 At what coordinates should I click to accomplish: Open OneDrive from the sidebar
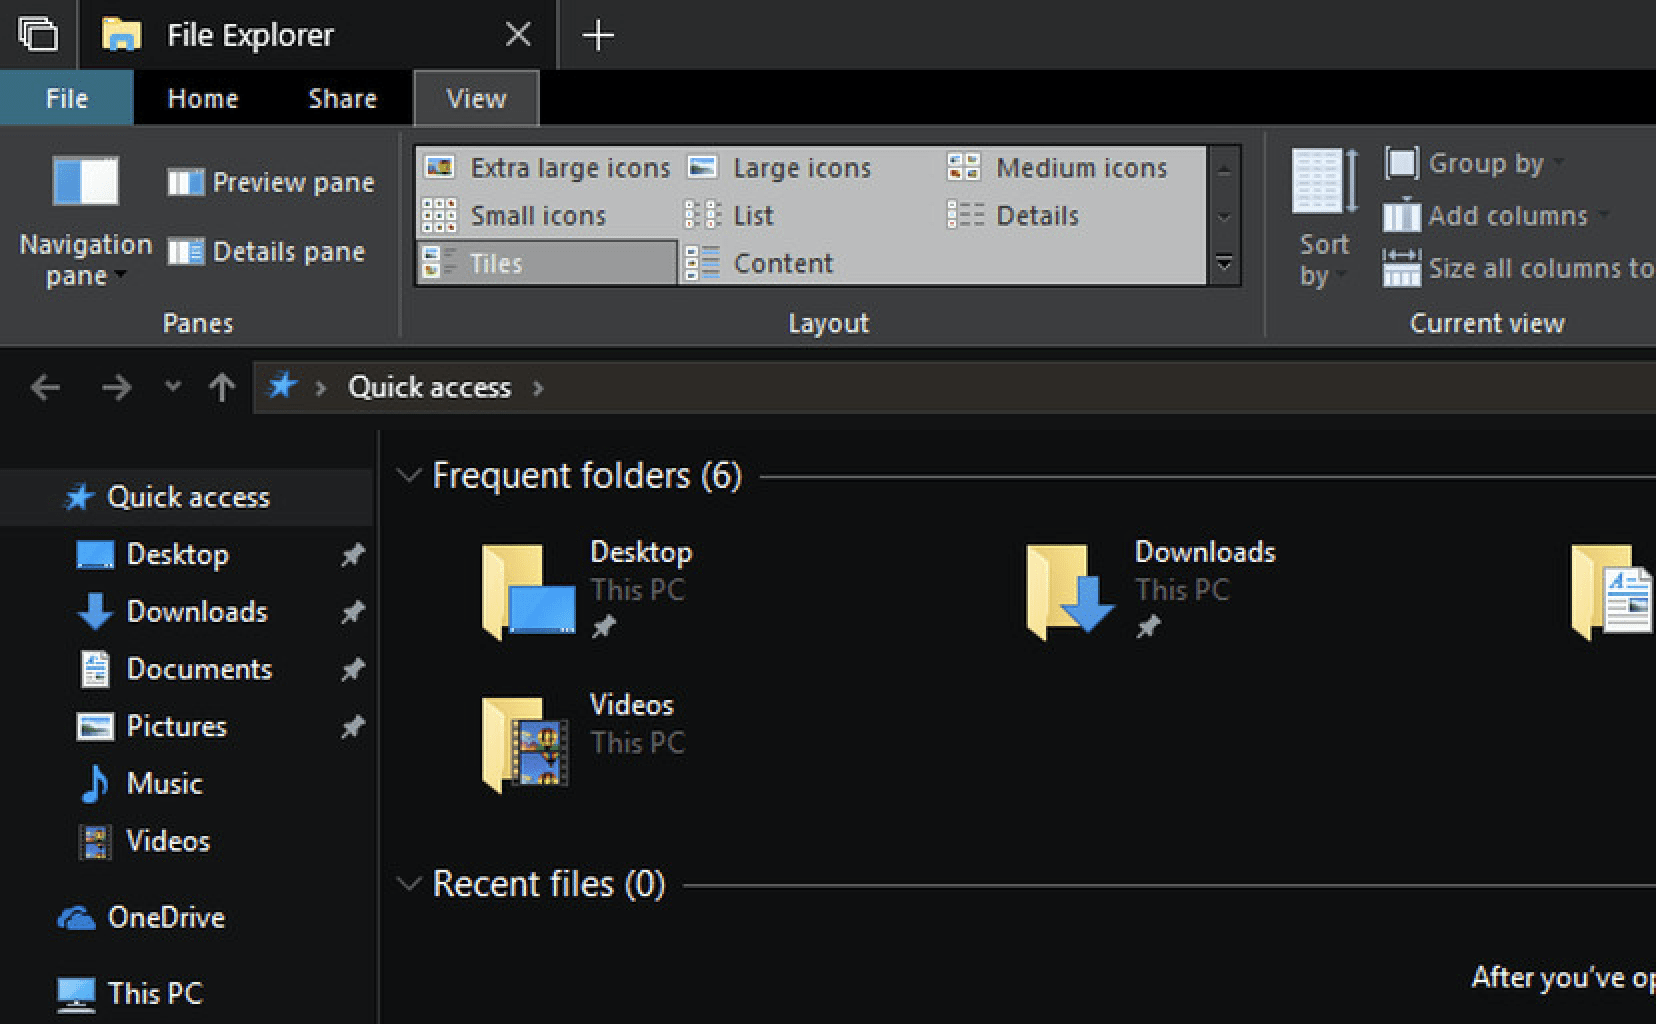tap(165, 918)
